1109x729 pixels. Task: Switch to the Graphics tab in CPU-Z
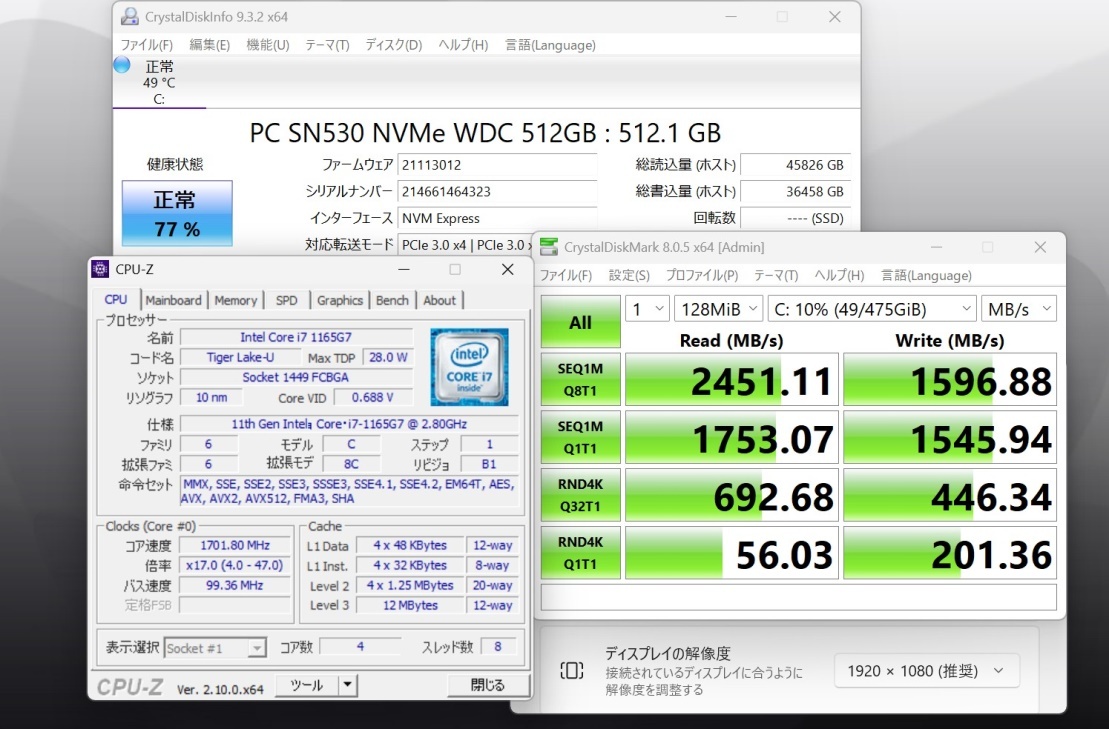[x=339, y=301]
